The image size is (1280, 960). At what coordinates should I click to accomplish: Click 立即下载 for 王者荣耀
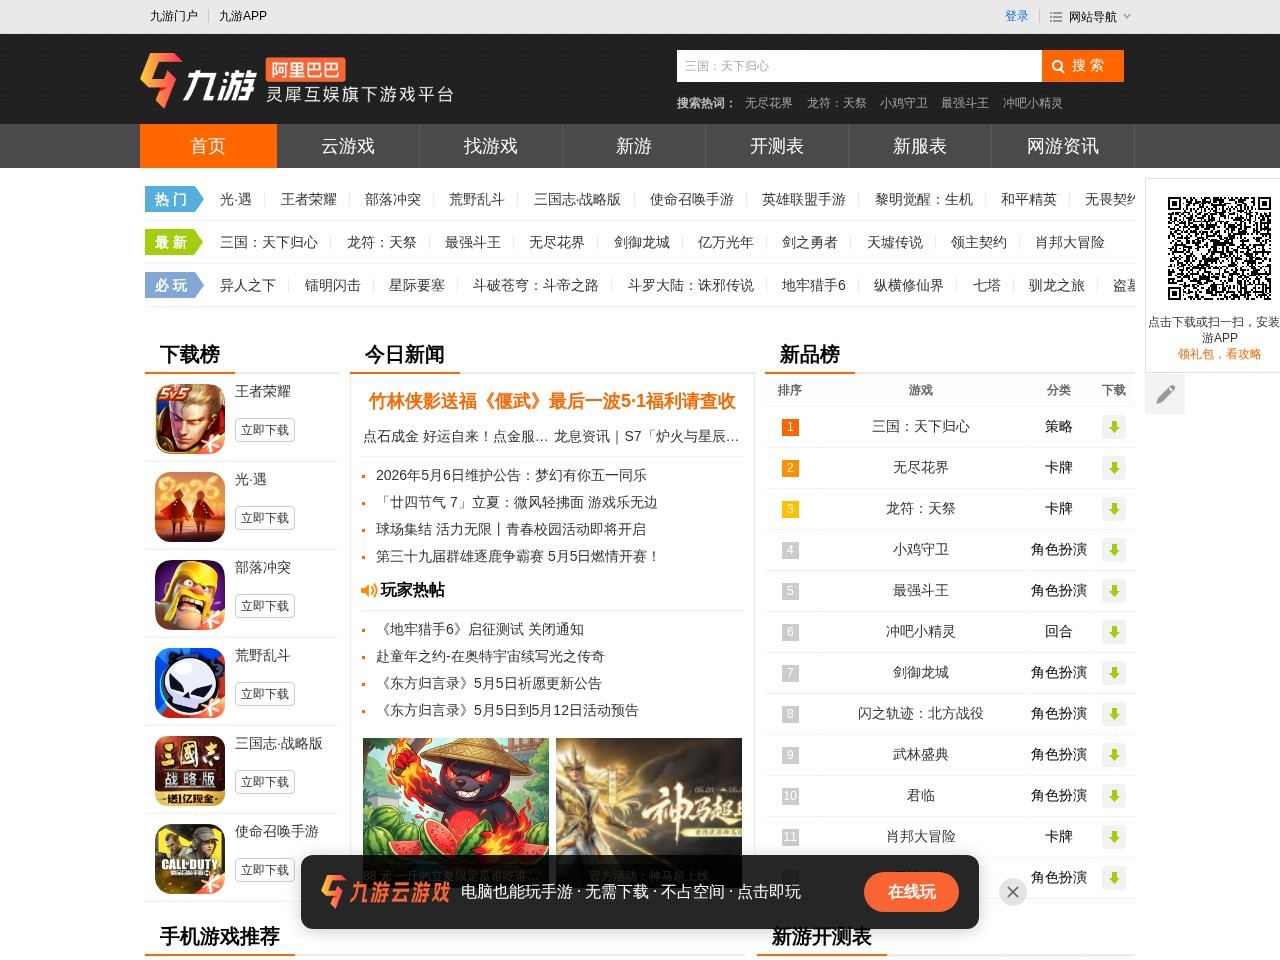(x=265, y=430)
